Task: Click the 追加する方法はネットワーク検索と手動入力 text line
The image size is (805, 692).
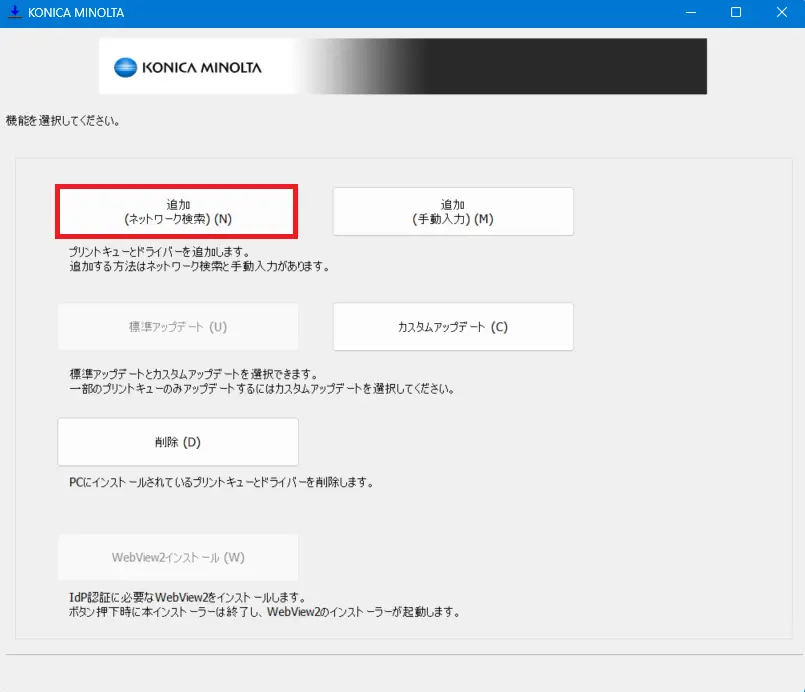Action: pos(198,267)
